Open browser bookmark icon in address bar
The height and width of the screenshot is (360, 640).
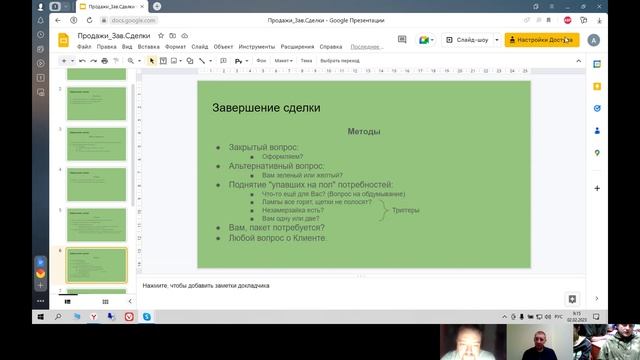pyautogui.click(x=549, y=20)
